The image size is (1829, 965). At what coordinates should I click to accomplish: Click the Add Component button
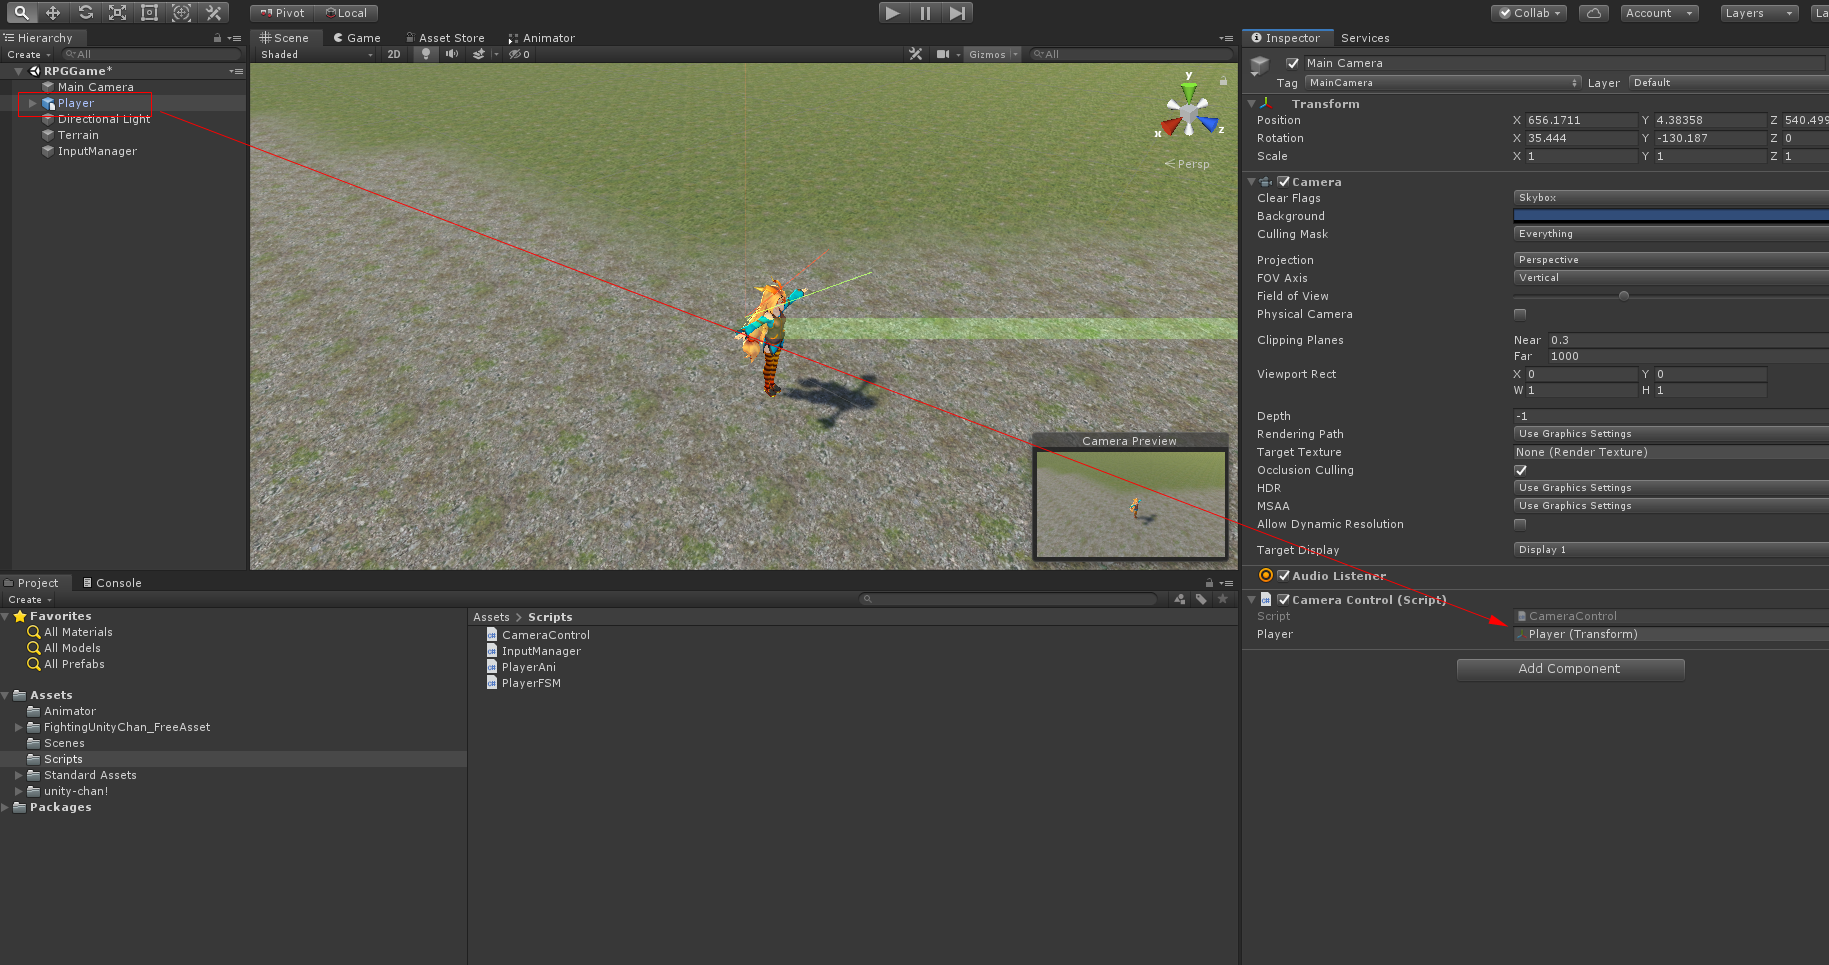click(x=1570, y=669)
